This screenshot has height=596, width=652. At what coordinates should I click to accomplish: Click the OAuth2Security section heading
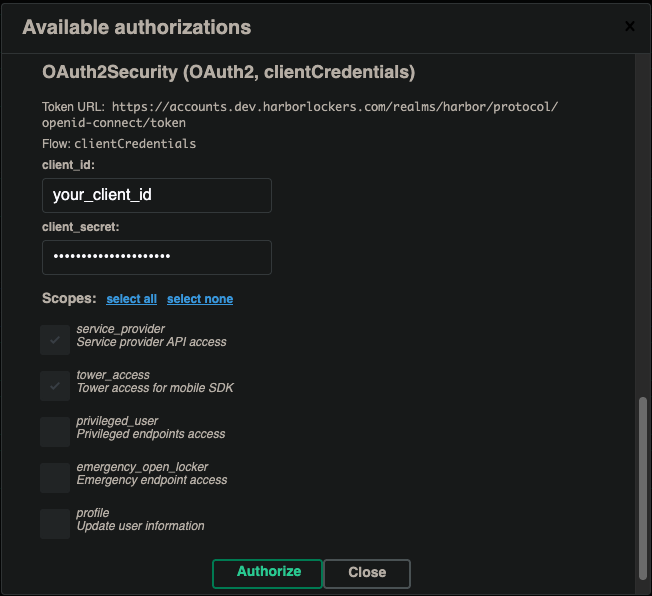click(x=229, y=73)
